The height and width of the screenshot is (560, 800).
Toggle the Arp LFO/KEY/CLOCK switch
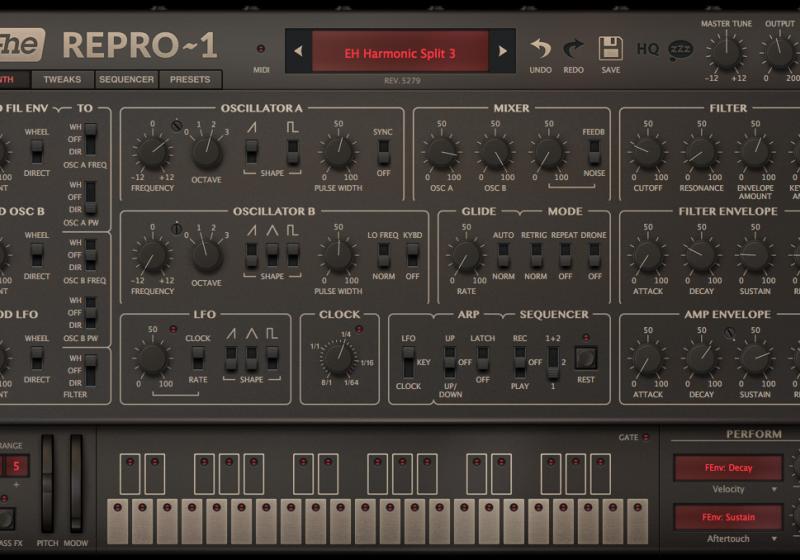click(408, 363)
